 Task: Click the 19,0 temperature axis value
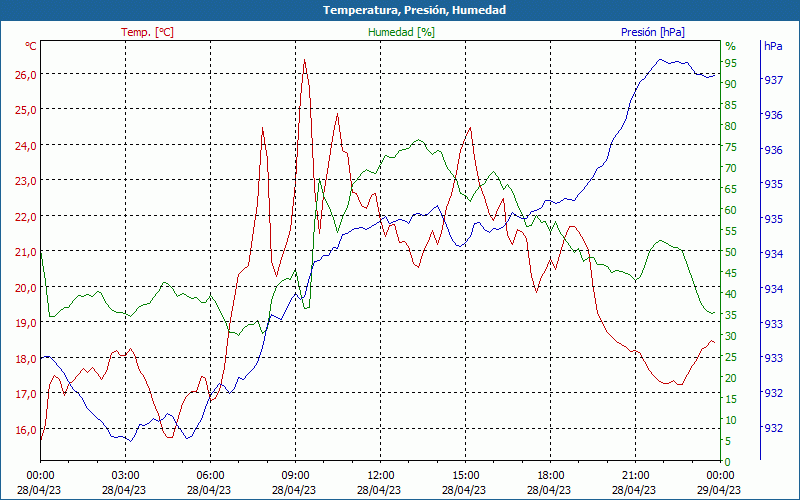click(27, 323)
